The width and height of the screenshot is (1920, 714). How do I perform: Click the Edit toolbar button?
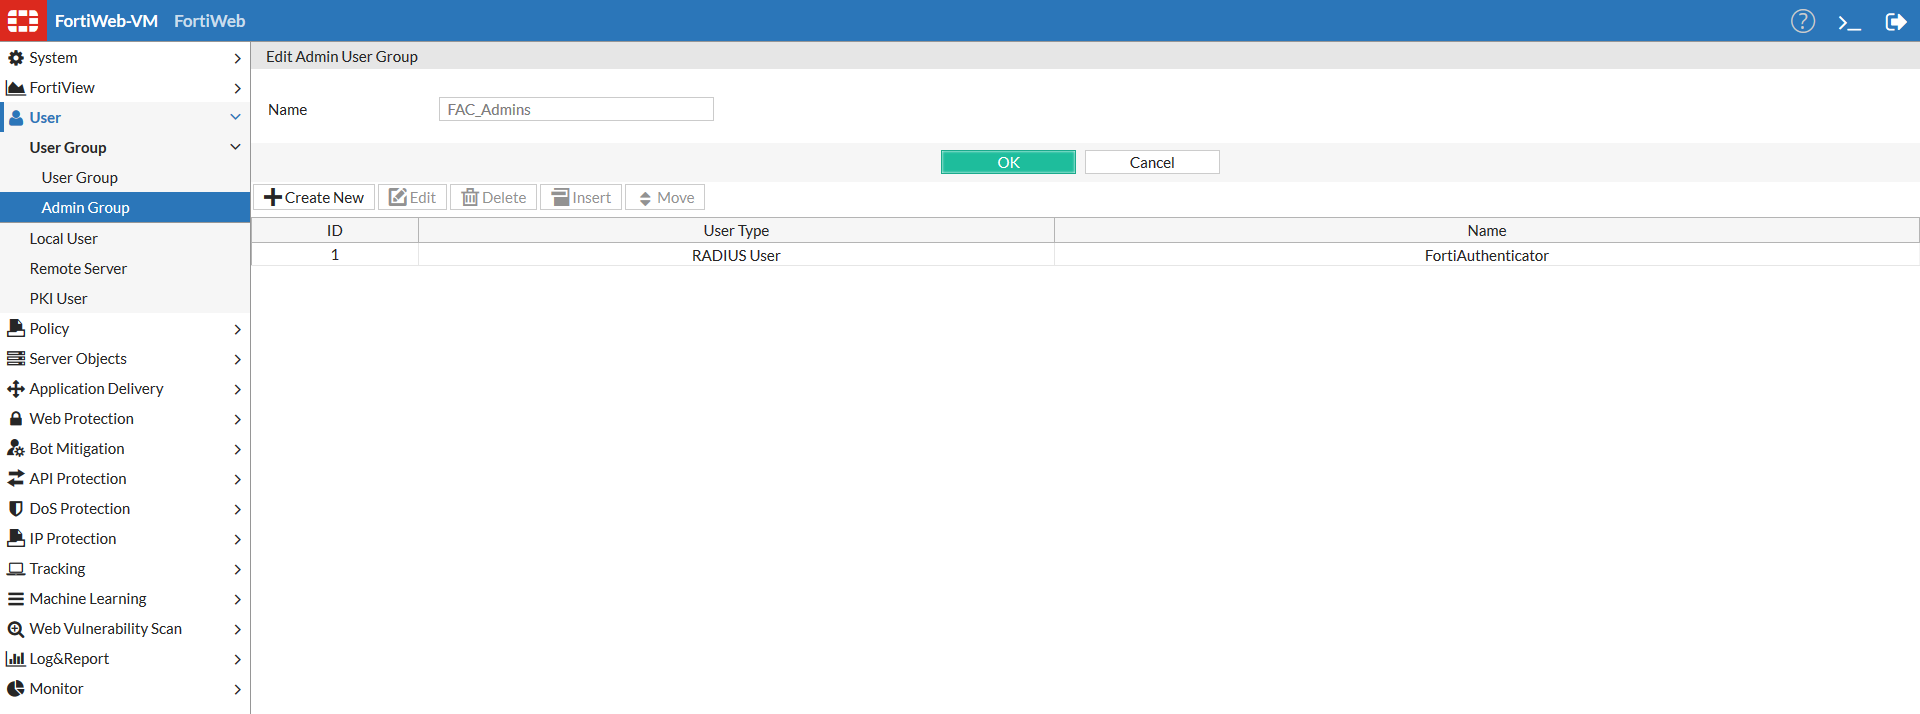pyautogui.click(x=412, y=197)
